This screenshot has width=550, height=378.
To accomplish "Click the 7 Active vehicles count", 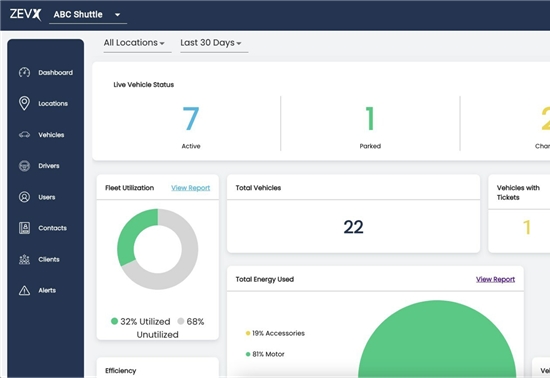I will point(191,119).
